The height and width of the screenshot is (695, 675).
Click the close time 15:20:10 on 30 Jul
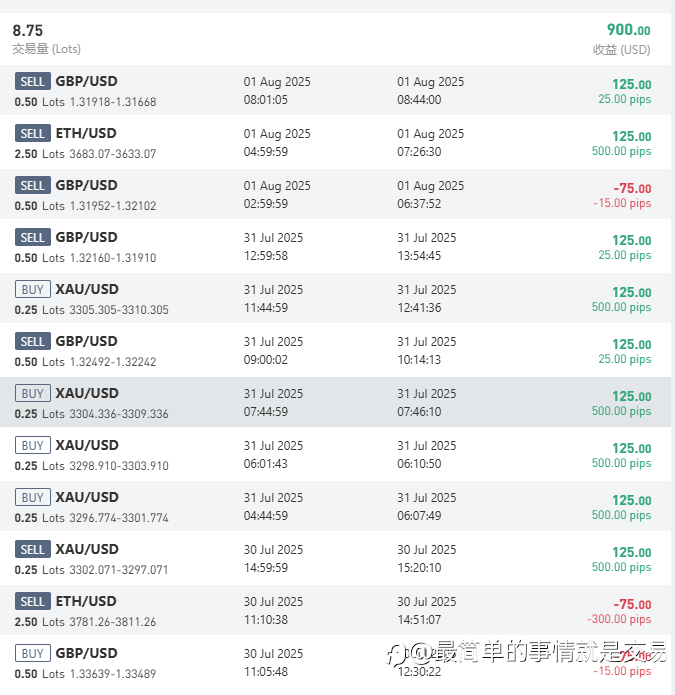pyautogui.click(x=419, y=568)
